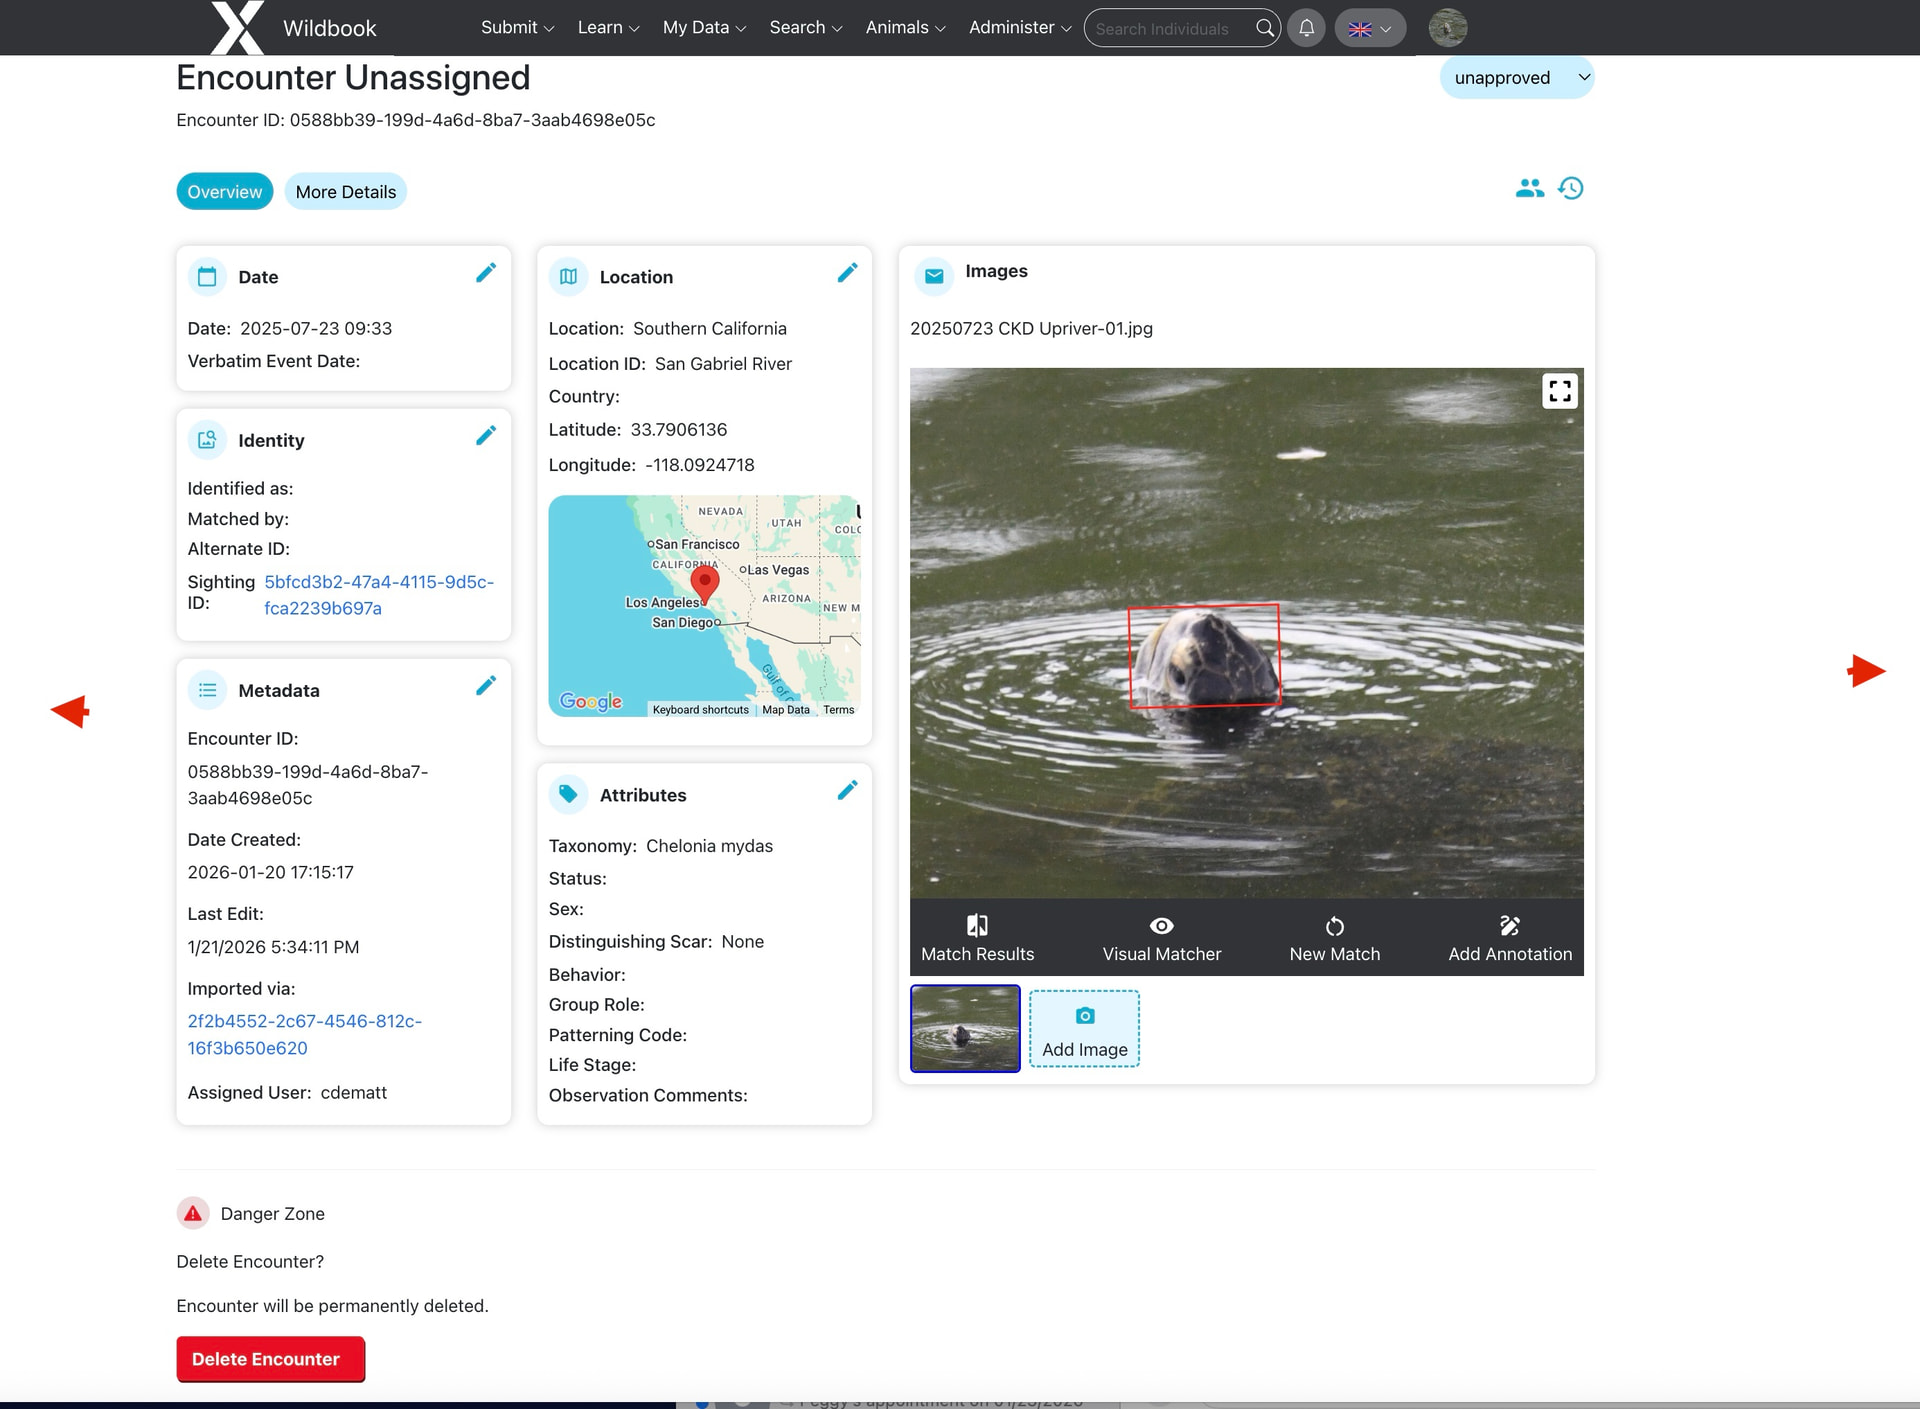Viewport: 1920px width, 1409px height.
Task: Click the Attributes edit pencil icon
Action: 847,791
